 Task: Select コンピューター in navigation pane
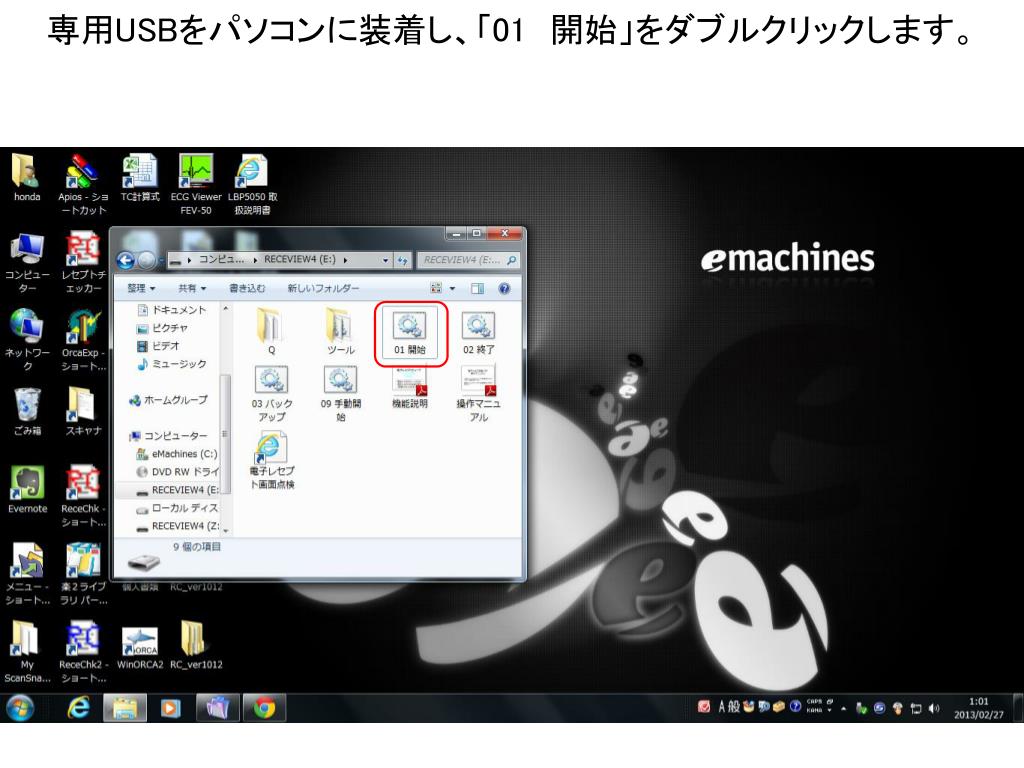(168, 436)
